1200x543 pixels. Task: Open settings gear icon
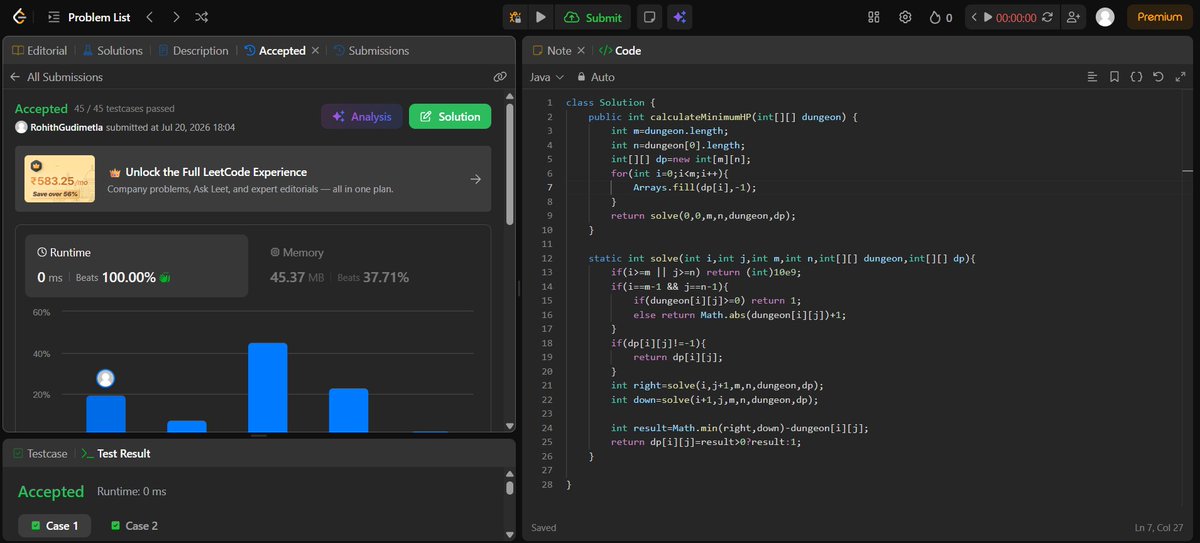pos(905,17)
